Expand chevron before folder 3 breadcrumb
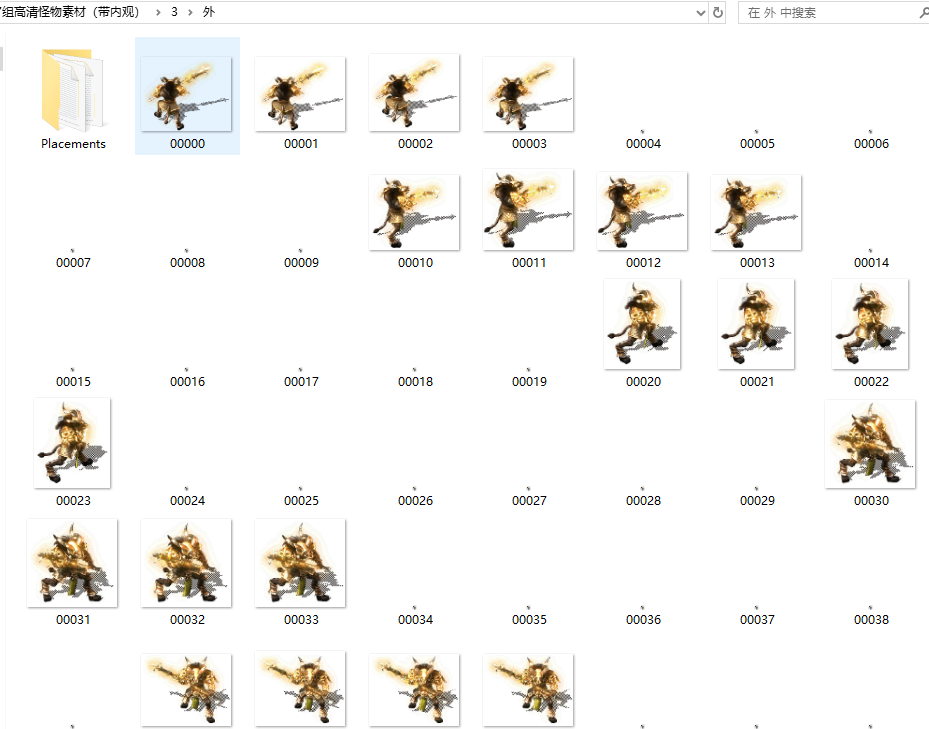Image resolution: width=929 pixels, height=729 pixels. tap(158, 12)
